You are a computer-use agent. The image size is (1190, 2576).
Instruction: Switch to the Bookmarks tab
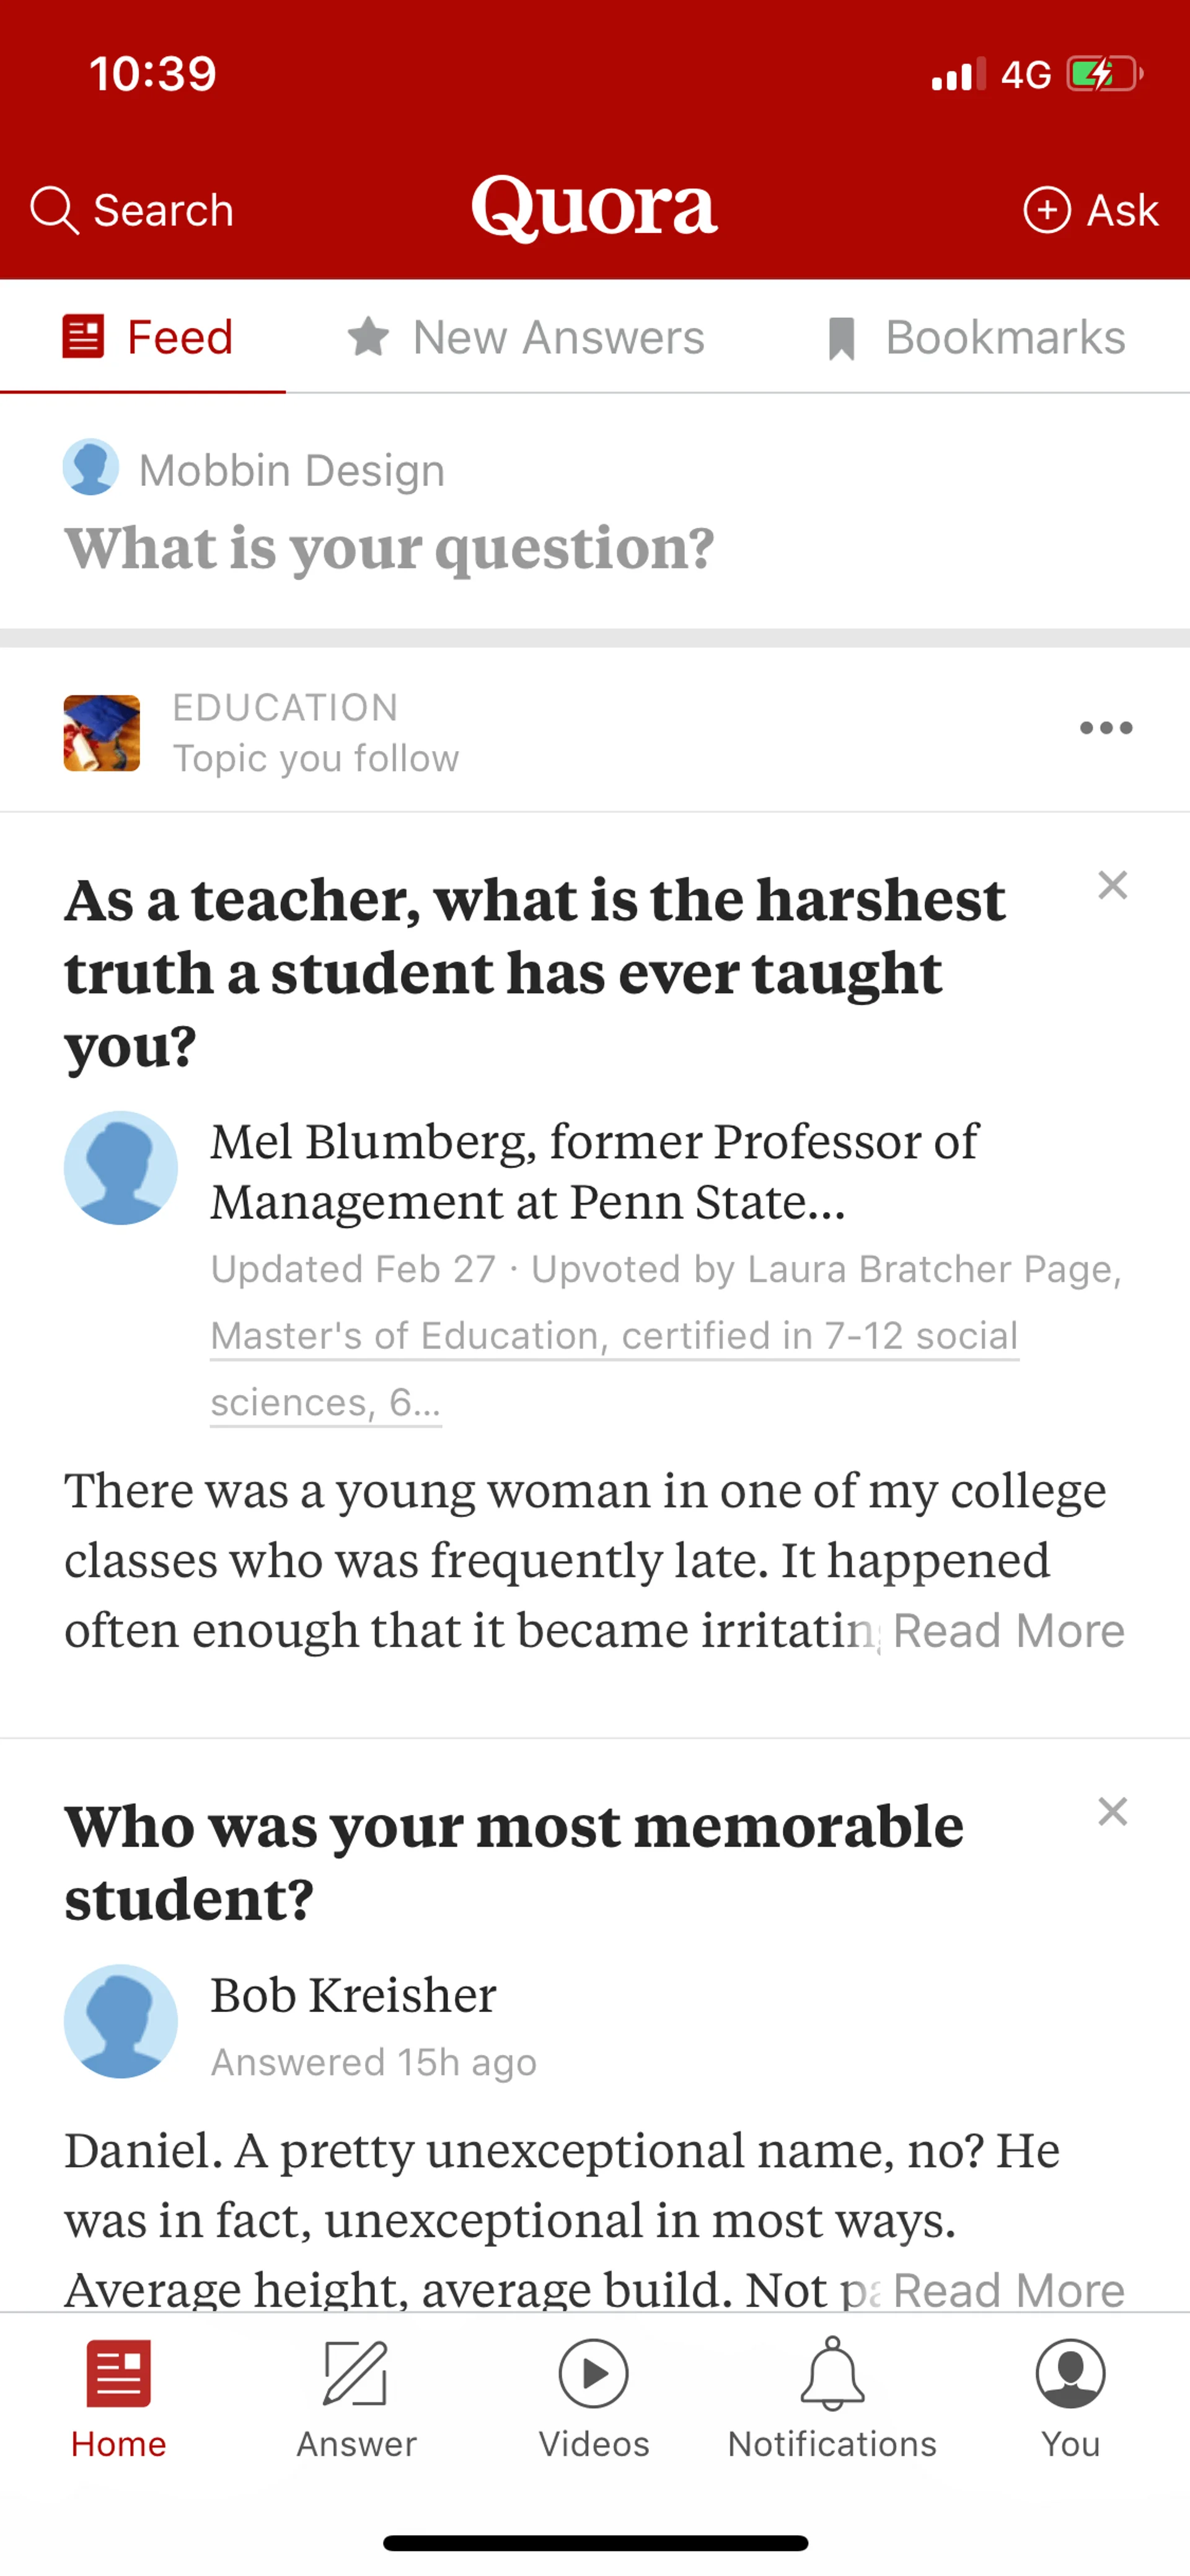click(976, 337)
